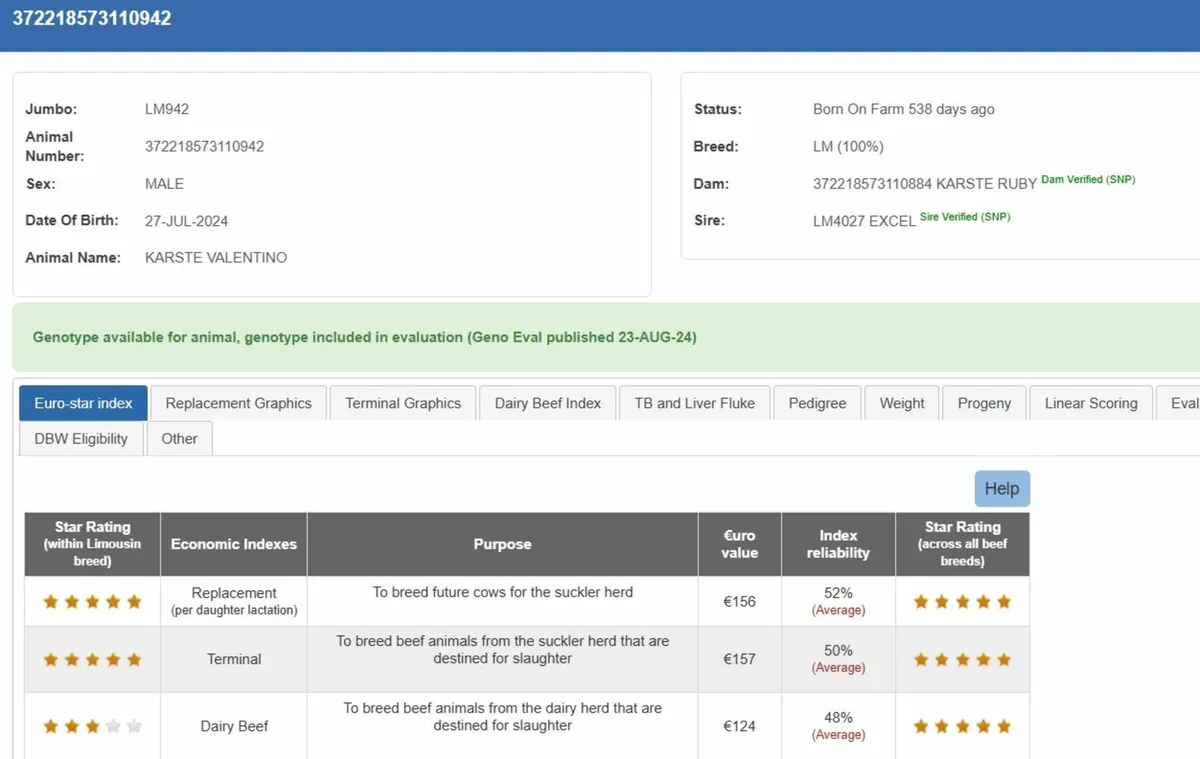
Task: Click the blue Help button
Action: (x=1001, y=489)
